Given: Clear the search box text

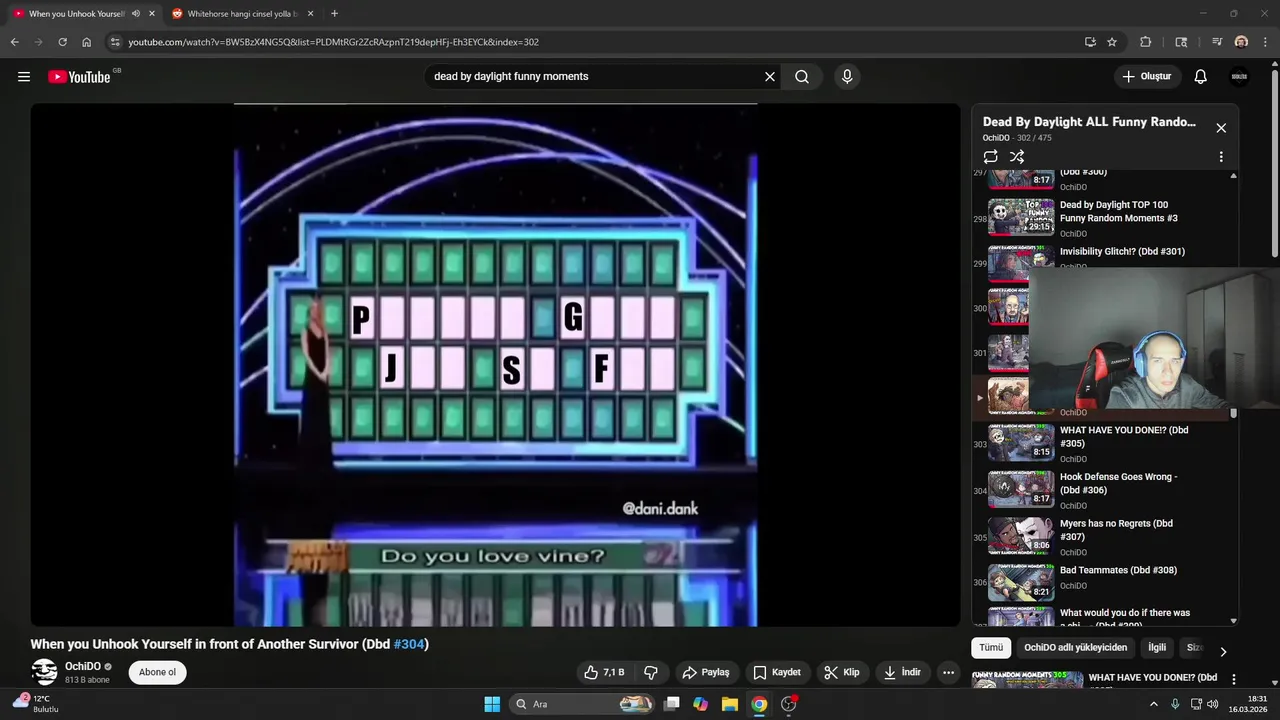Looking at the screenshot, I should click(770, 77).
